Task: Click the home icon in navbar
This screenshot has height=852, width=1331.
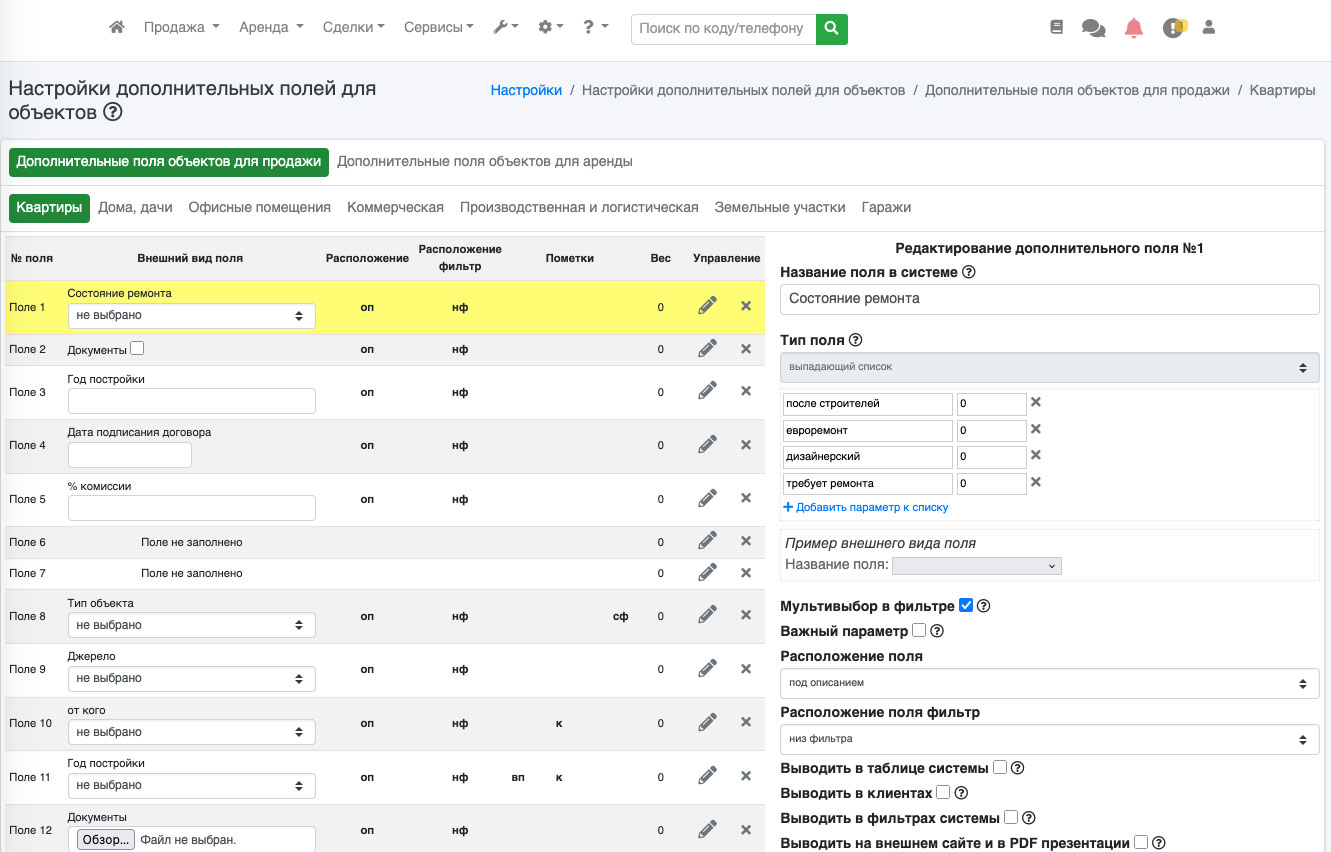Action: click(117, 28)
